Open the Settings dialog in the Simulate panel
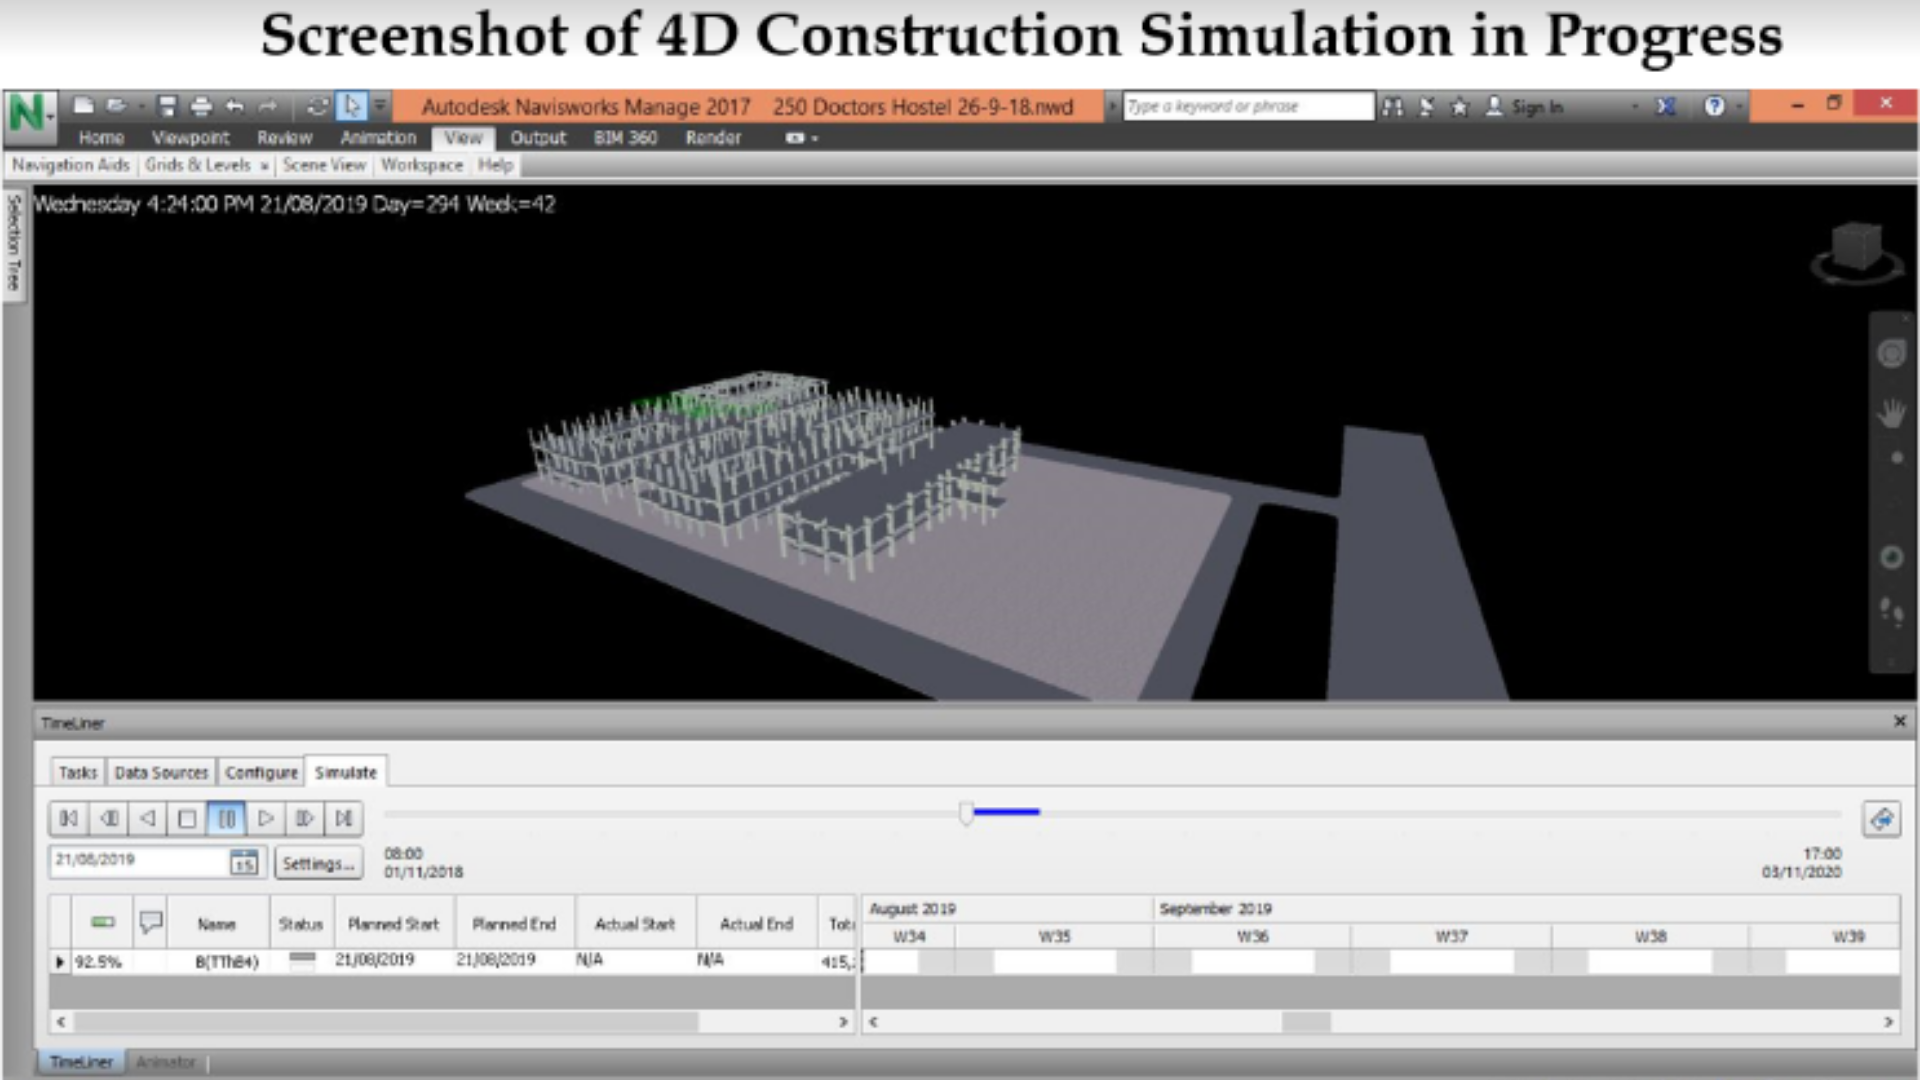Image resolution: width=1920 pixels, height=1080 pixels. 318,864
